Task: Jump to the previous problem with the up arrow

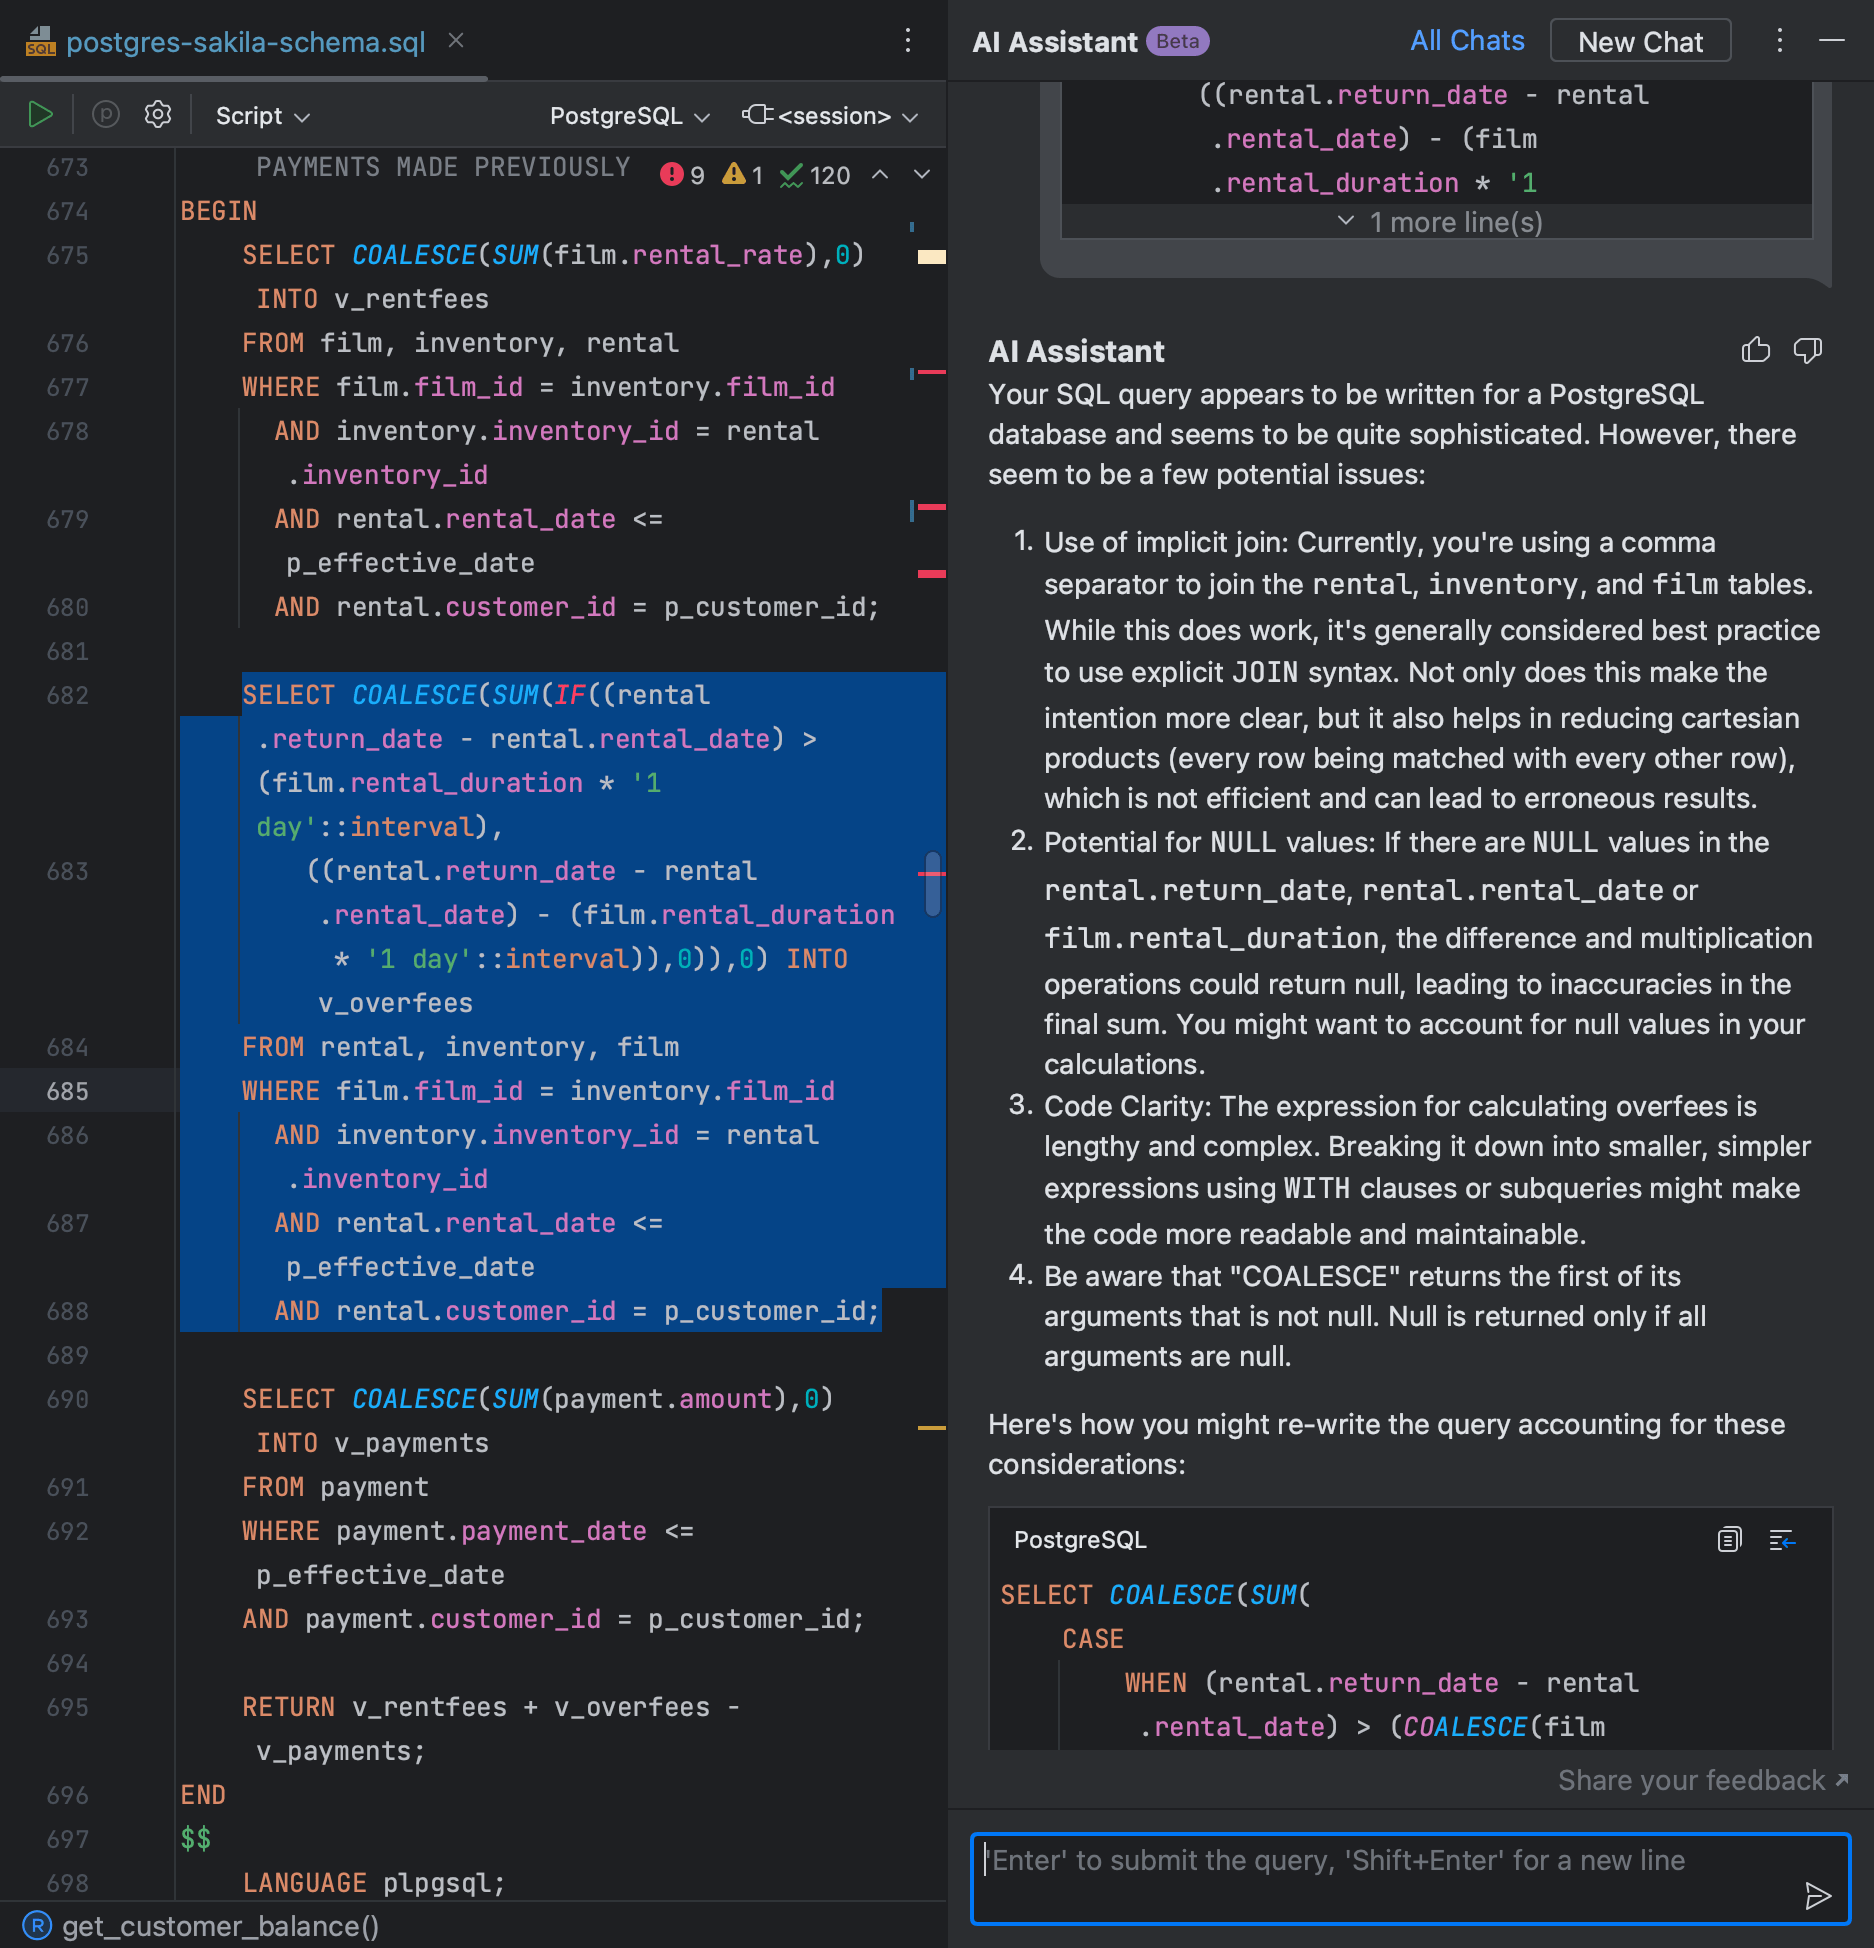Action: [879, 174]
